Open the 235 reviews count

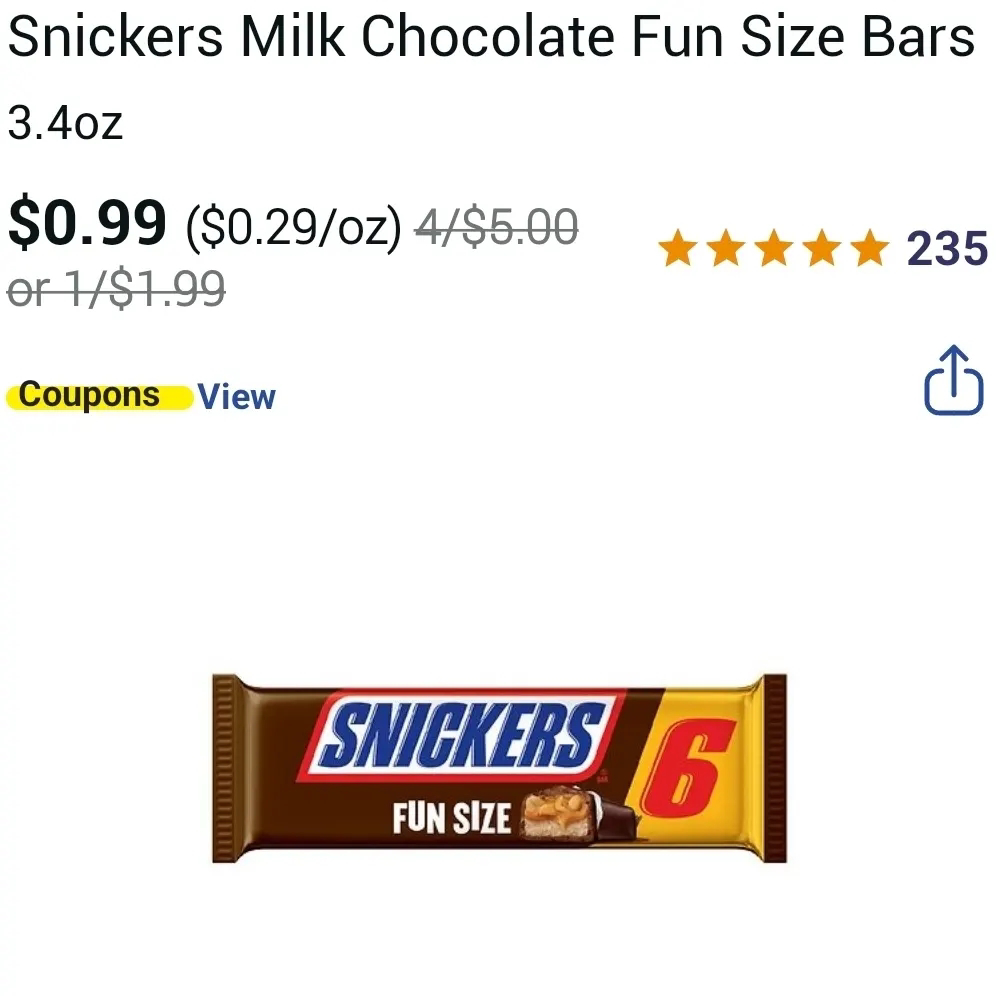click(947, 248)
